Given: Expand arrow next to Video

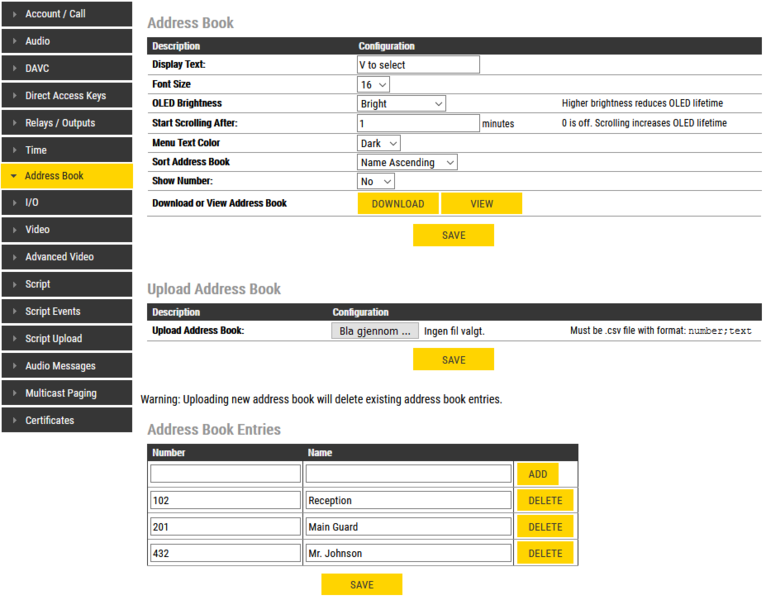Looking at the screenshot, I should coord(15,230).
